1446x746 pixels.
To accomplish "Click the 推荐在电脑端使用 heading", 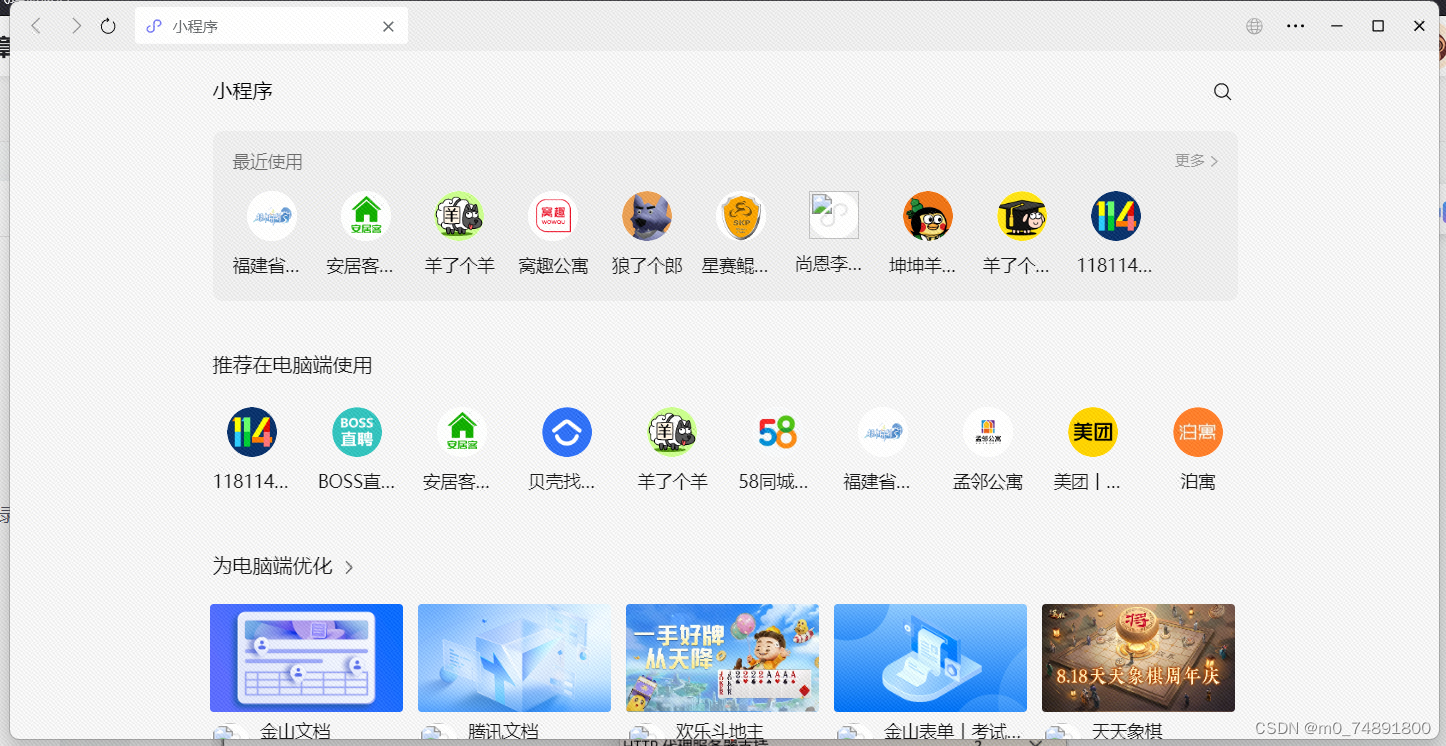I will point(292,366).
